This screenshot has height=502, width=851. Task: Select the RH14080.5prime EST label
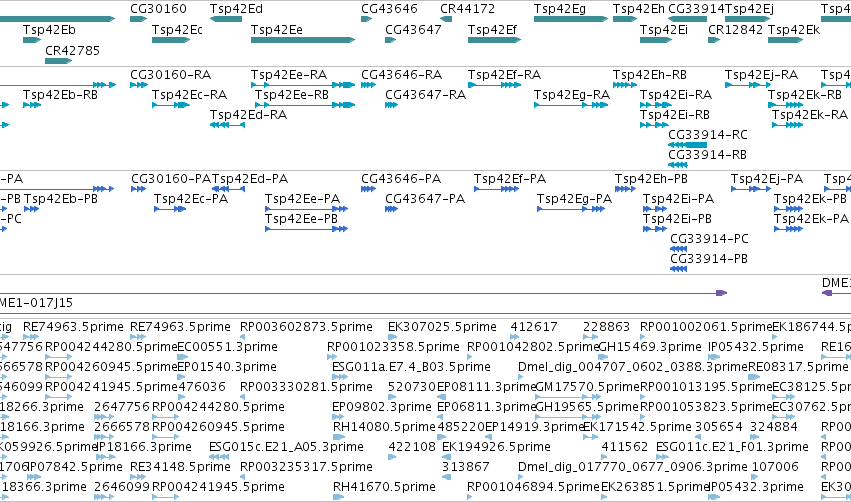(384, 427)
